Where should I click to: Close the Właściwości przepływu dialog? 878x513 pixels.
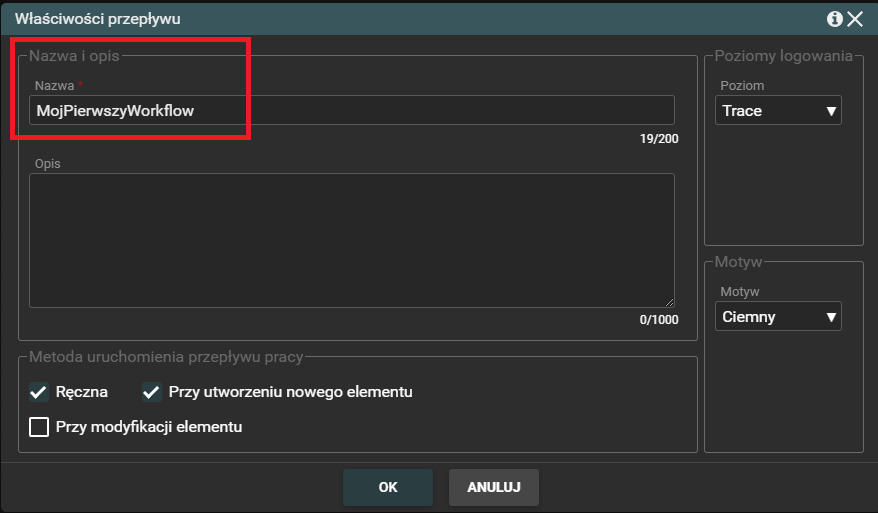click(x=855, y=19)
